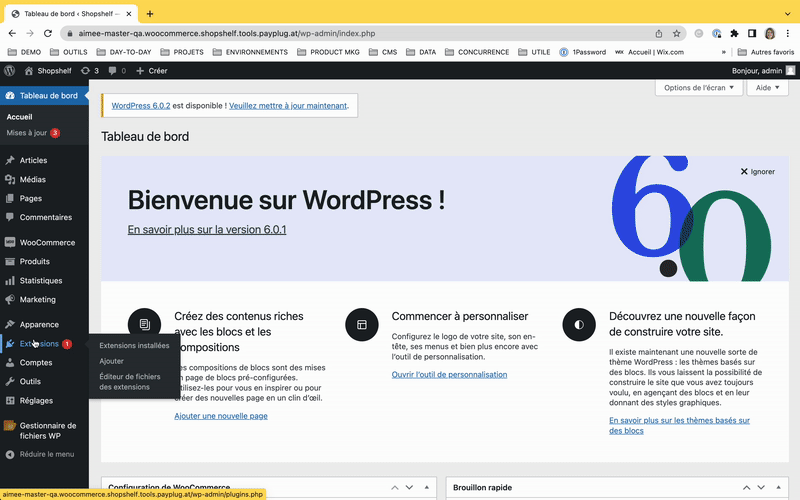Move WooCommerce configuration widget up

click(x=395, y=488)
